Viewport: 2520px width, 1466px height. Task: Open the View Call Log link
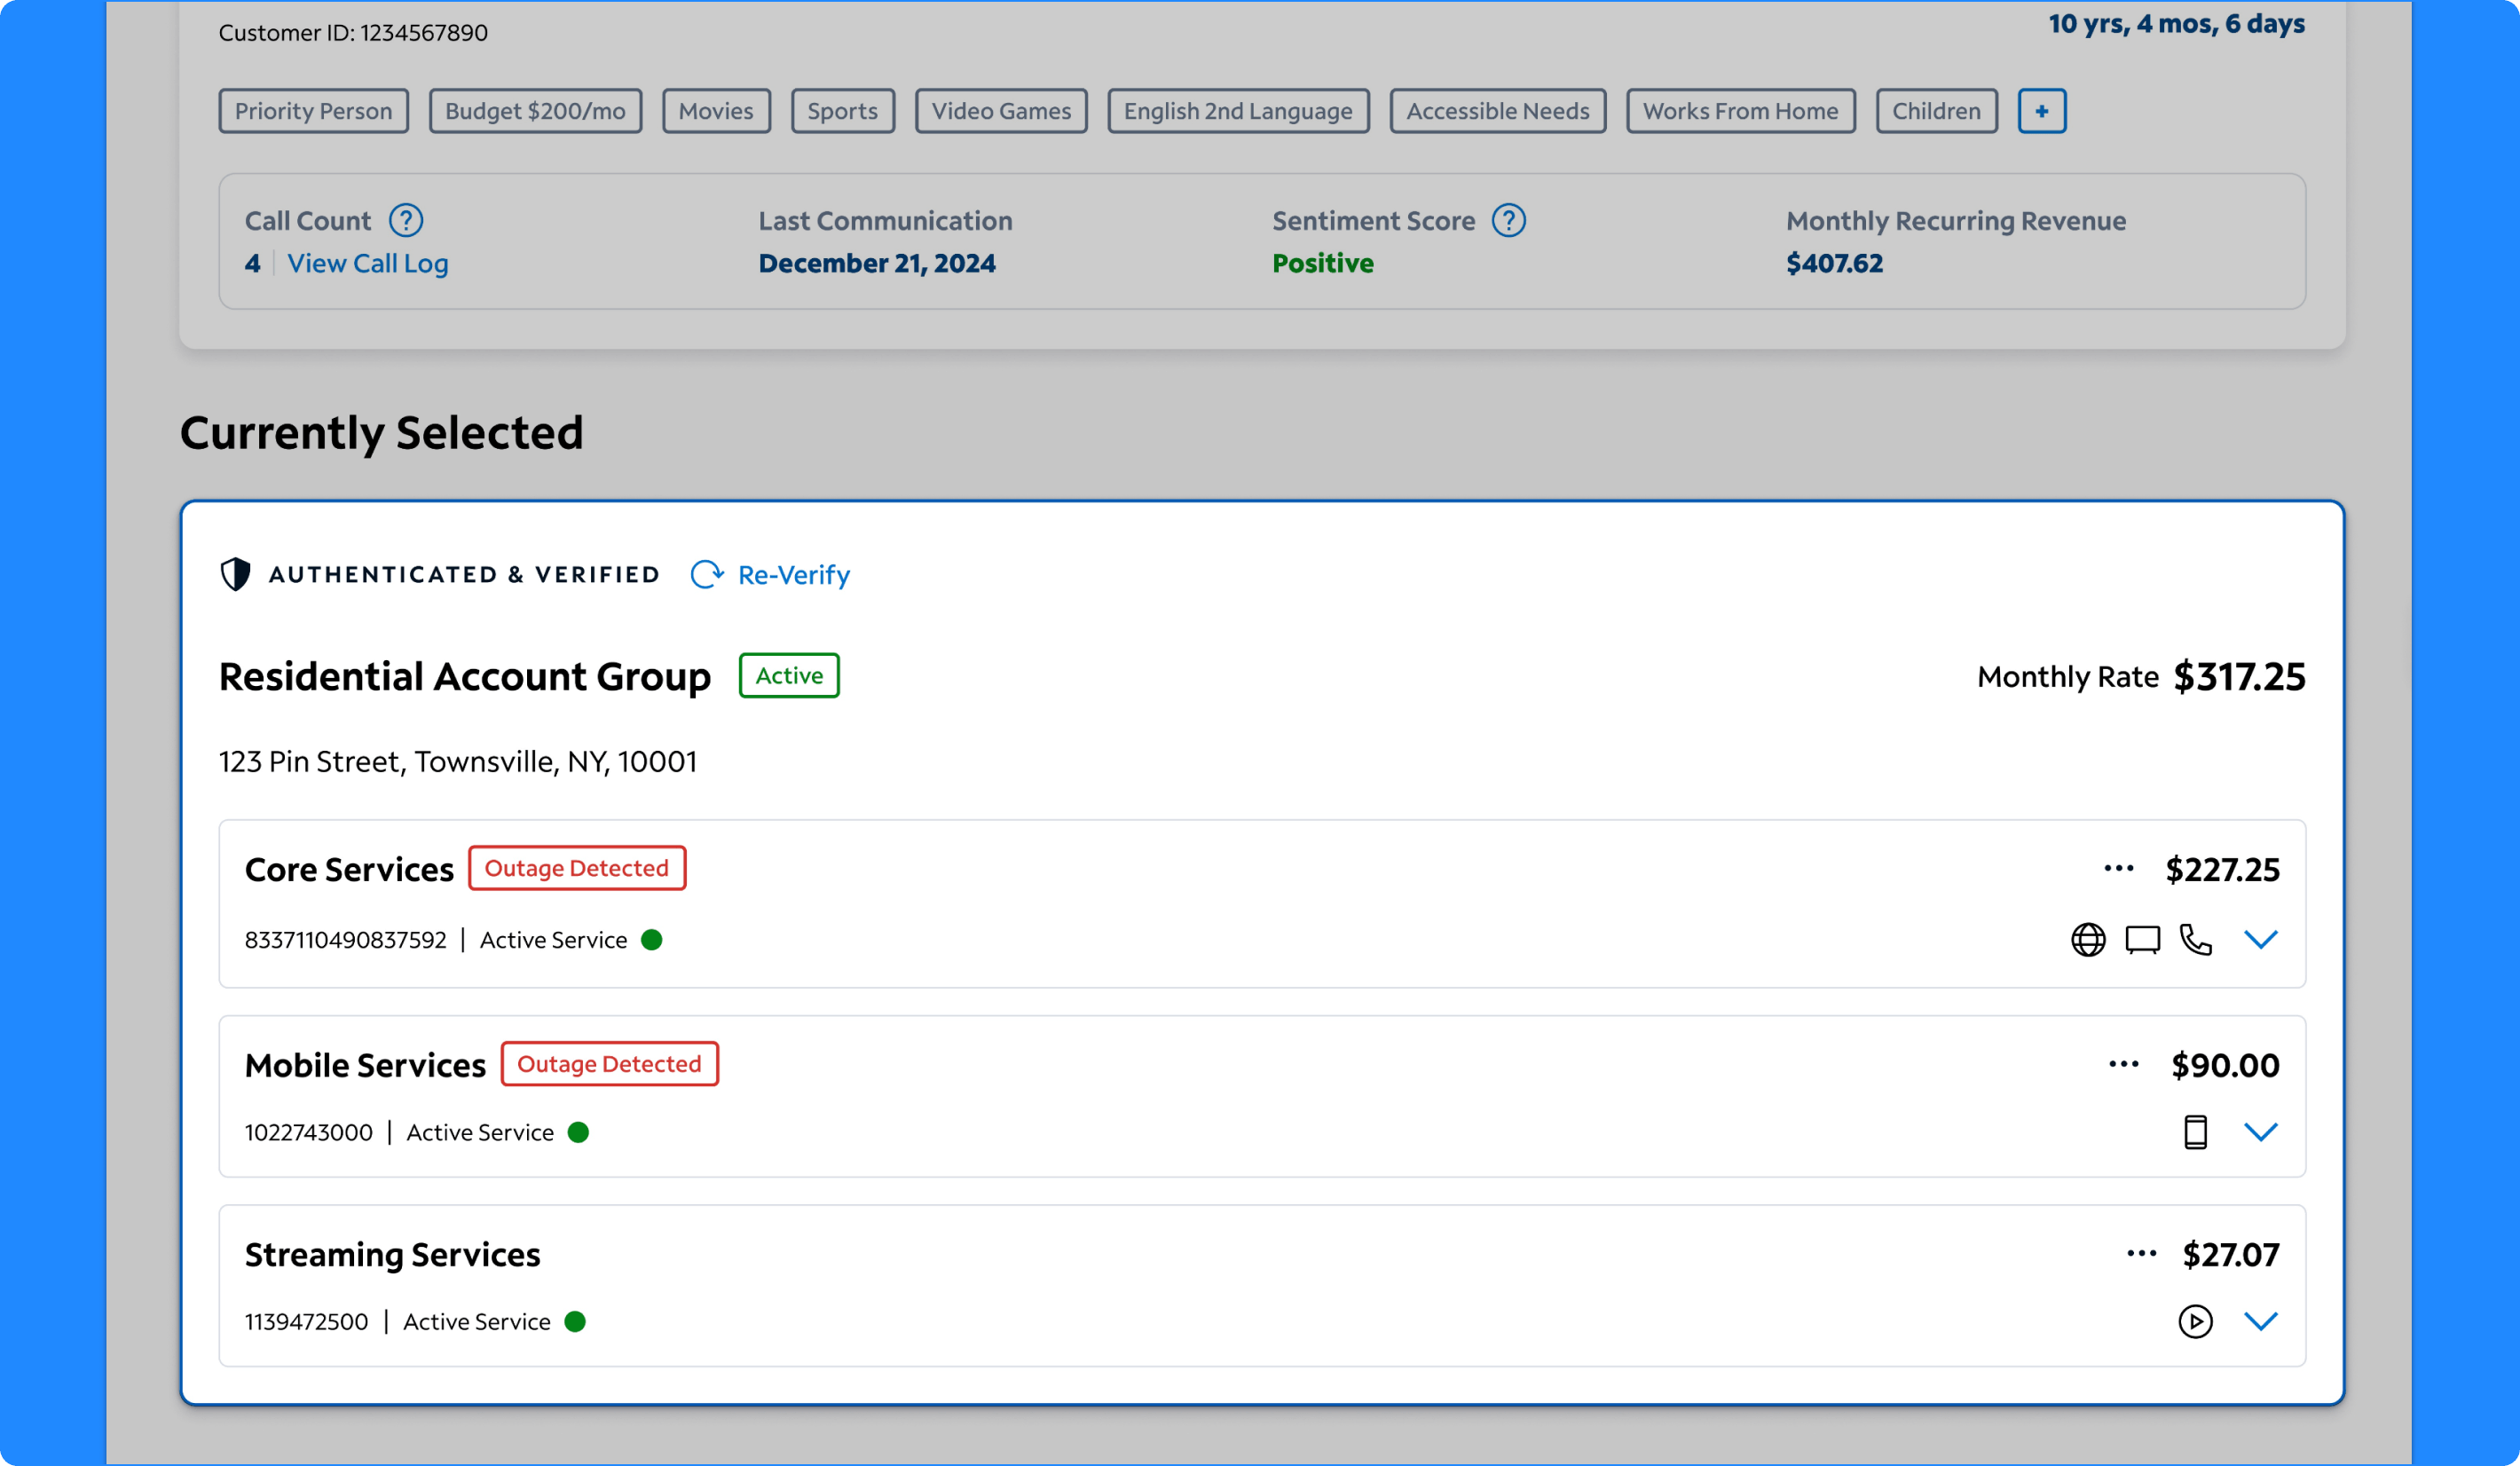tap(367, 263)
